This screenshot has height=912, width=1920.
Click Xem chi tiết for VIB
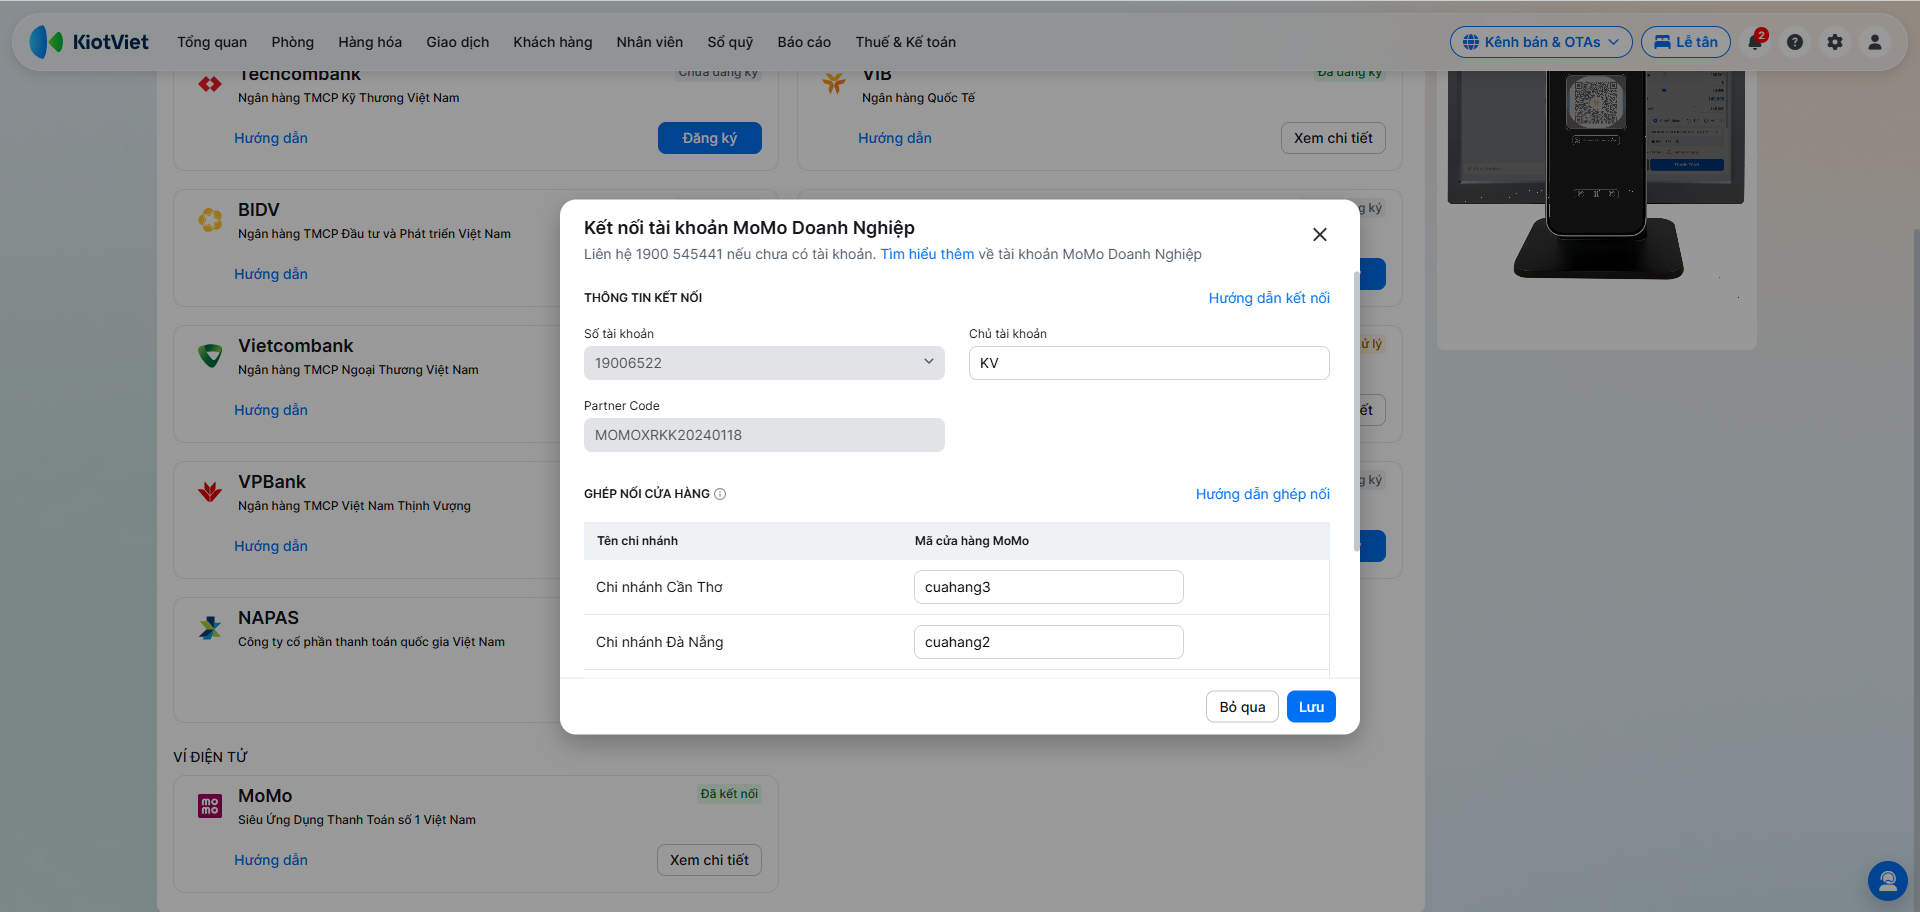1333,138
